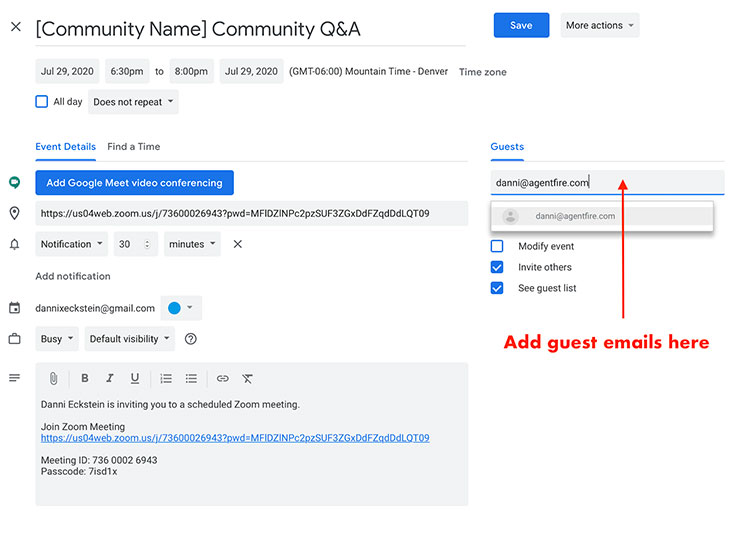Remove formatting from description text
The height and width of the screenshot is (551, 730).
(x=247, y=379)
